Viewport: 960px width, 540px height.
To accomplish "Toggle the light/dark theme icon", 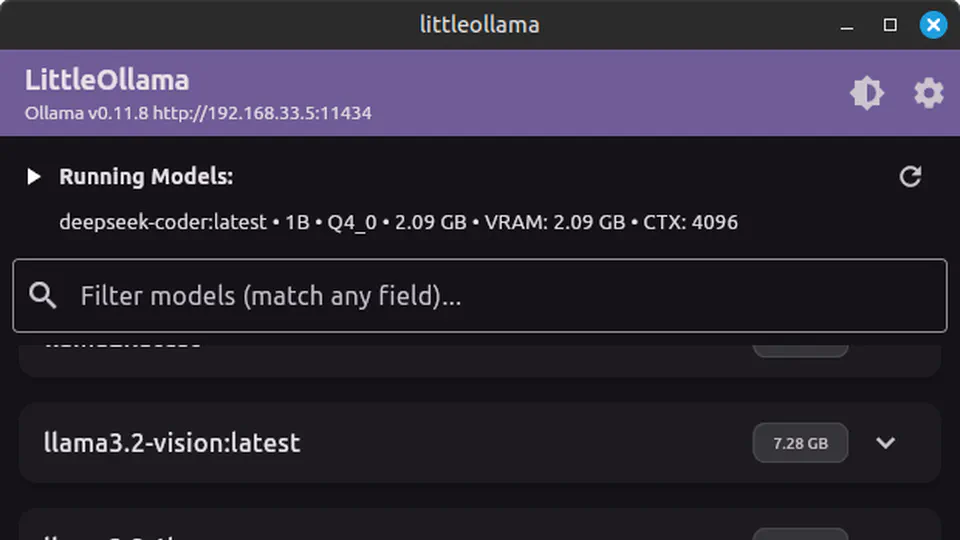I will pos(866,93).
